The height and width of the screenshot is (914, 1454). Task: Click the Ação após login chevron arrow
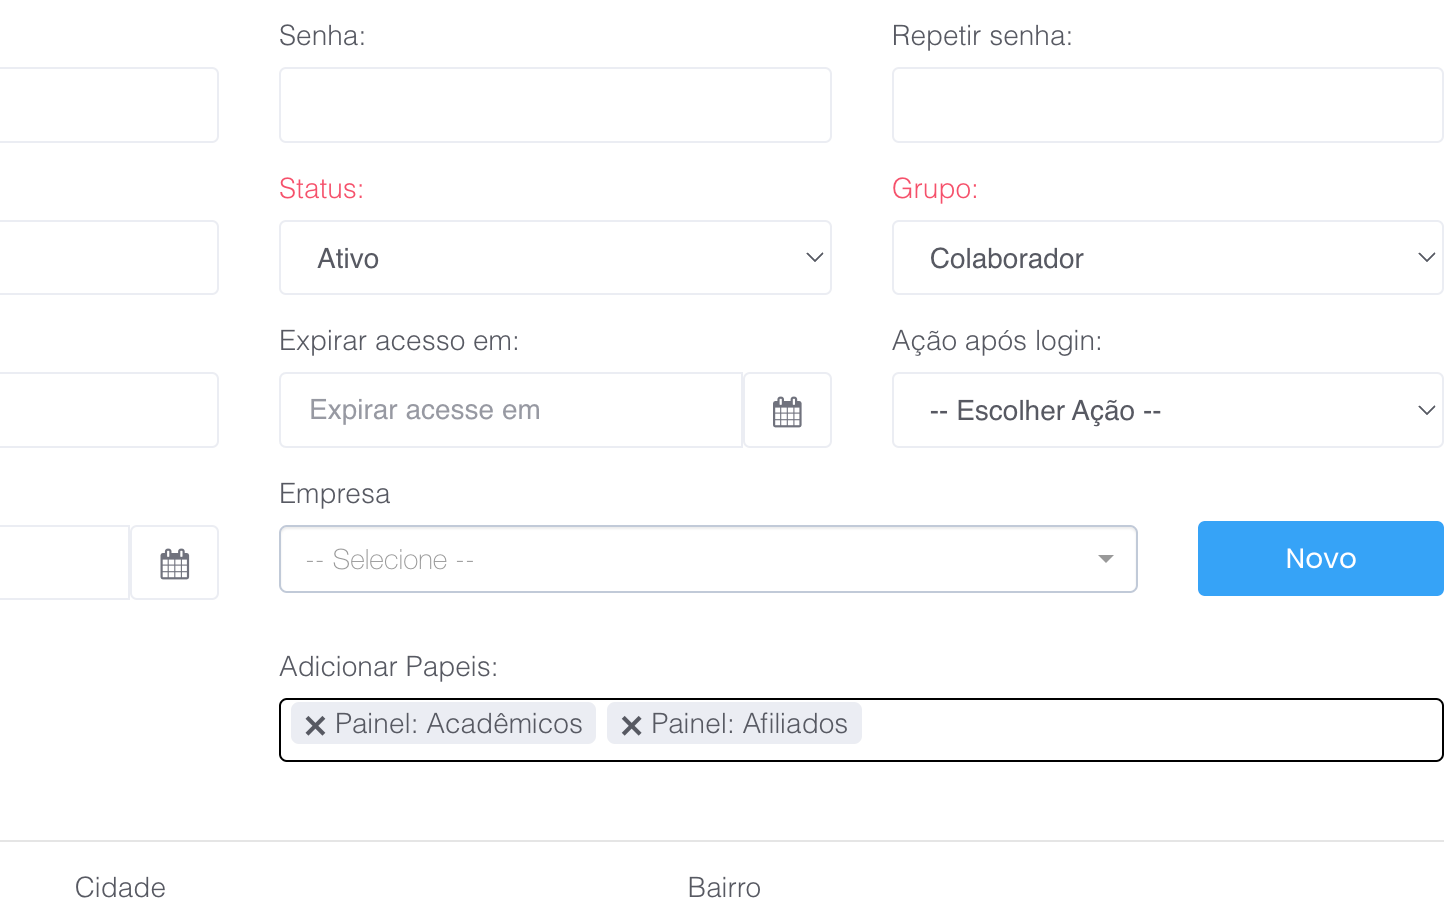(1426, 411)
